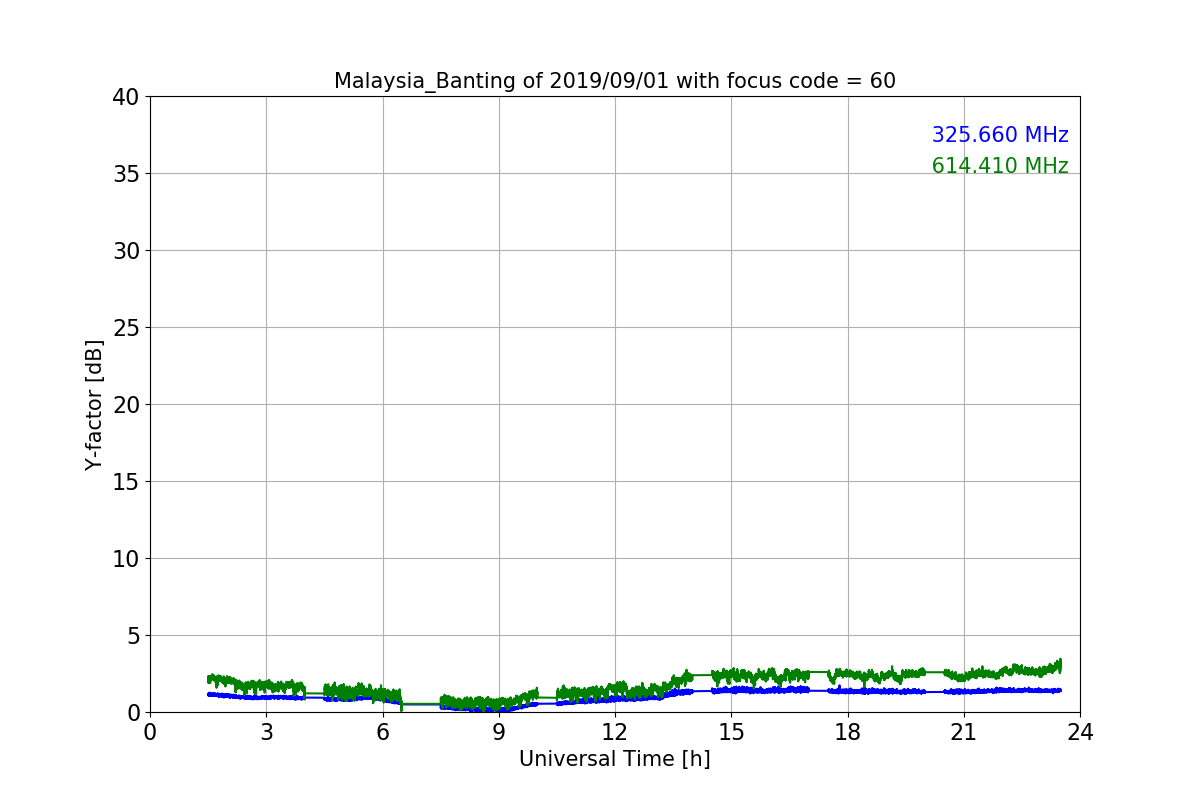Viewport: 1200px width, 800px height.
Task: Select the blue 325.660 MHz legend label
Action: pyautogui.click(x=1000, y=135)
